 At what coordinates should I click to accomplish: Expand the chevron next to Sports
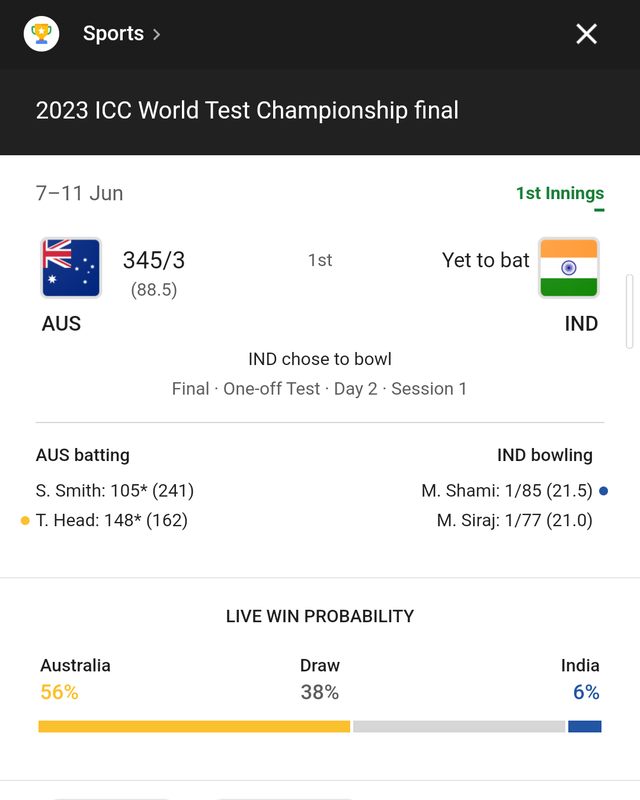(x=156, y=34)
